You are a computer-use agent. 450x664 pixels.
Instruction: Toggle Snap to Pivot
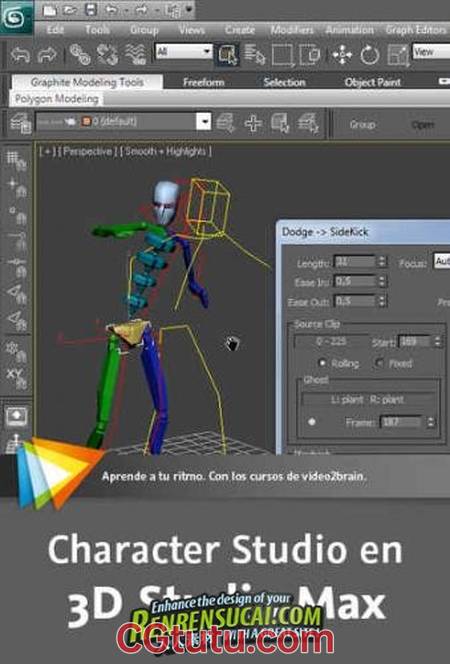(17, 188)
